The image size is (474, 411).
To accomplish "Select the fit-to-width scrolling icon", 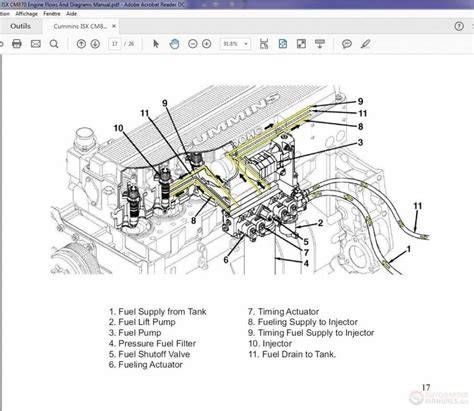I will [x=264, y=44].
